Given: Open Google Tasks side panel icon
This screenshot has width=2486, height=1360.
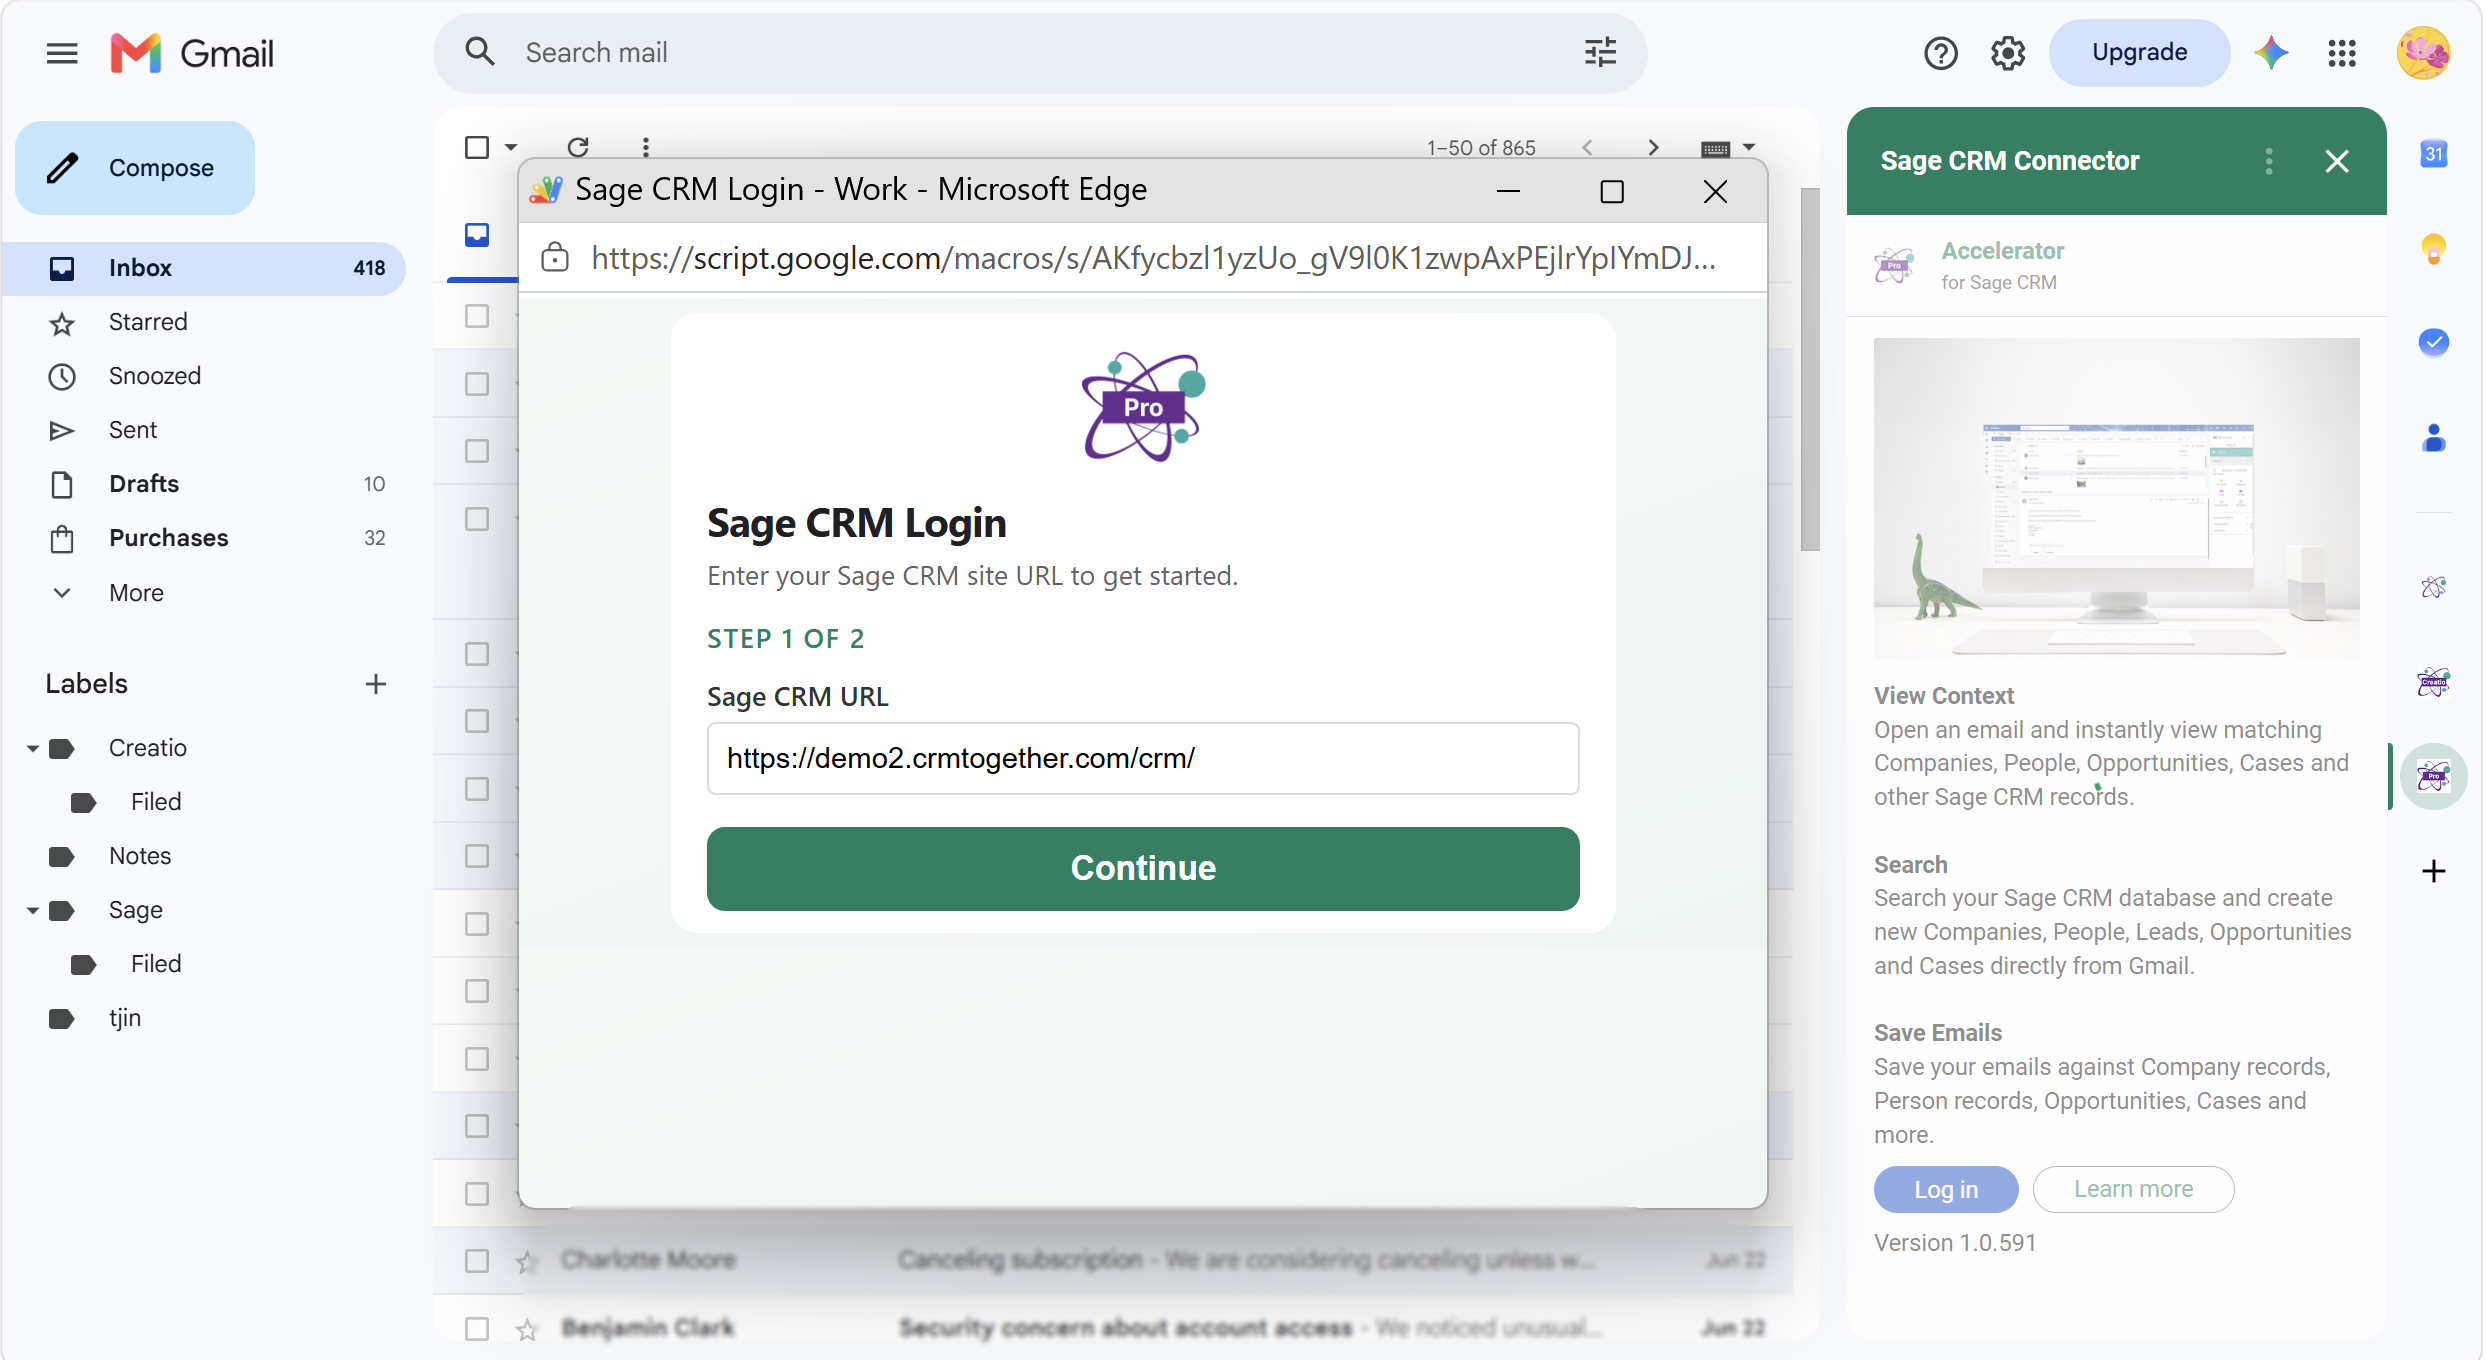Looking at the screenshot, I should 2433,342.
